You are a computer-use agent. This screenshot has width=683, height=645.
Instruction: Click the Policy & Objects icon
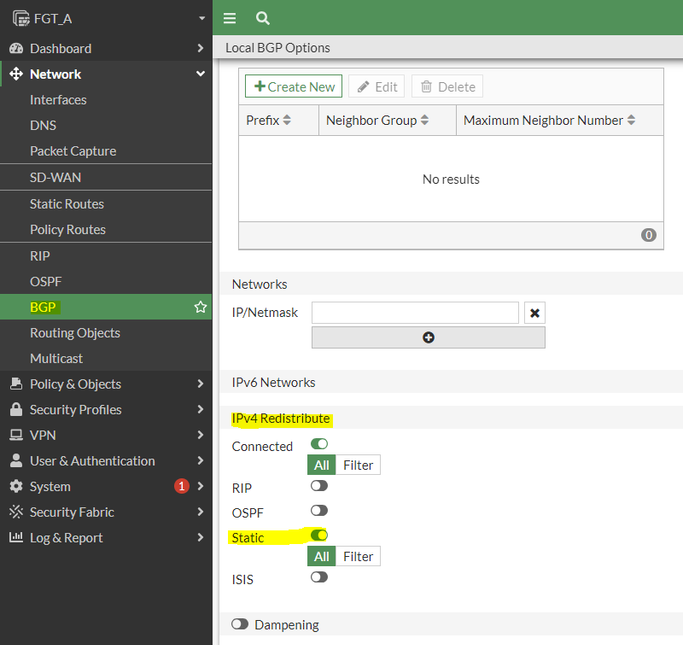pyautogui.click(x=16, y=384)
